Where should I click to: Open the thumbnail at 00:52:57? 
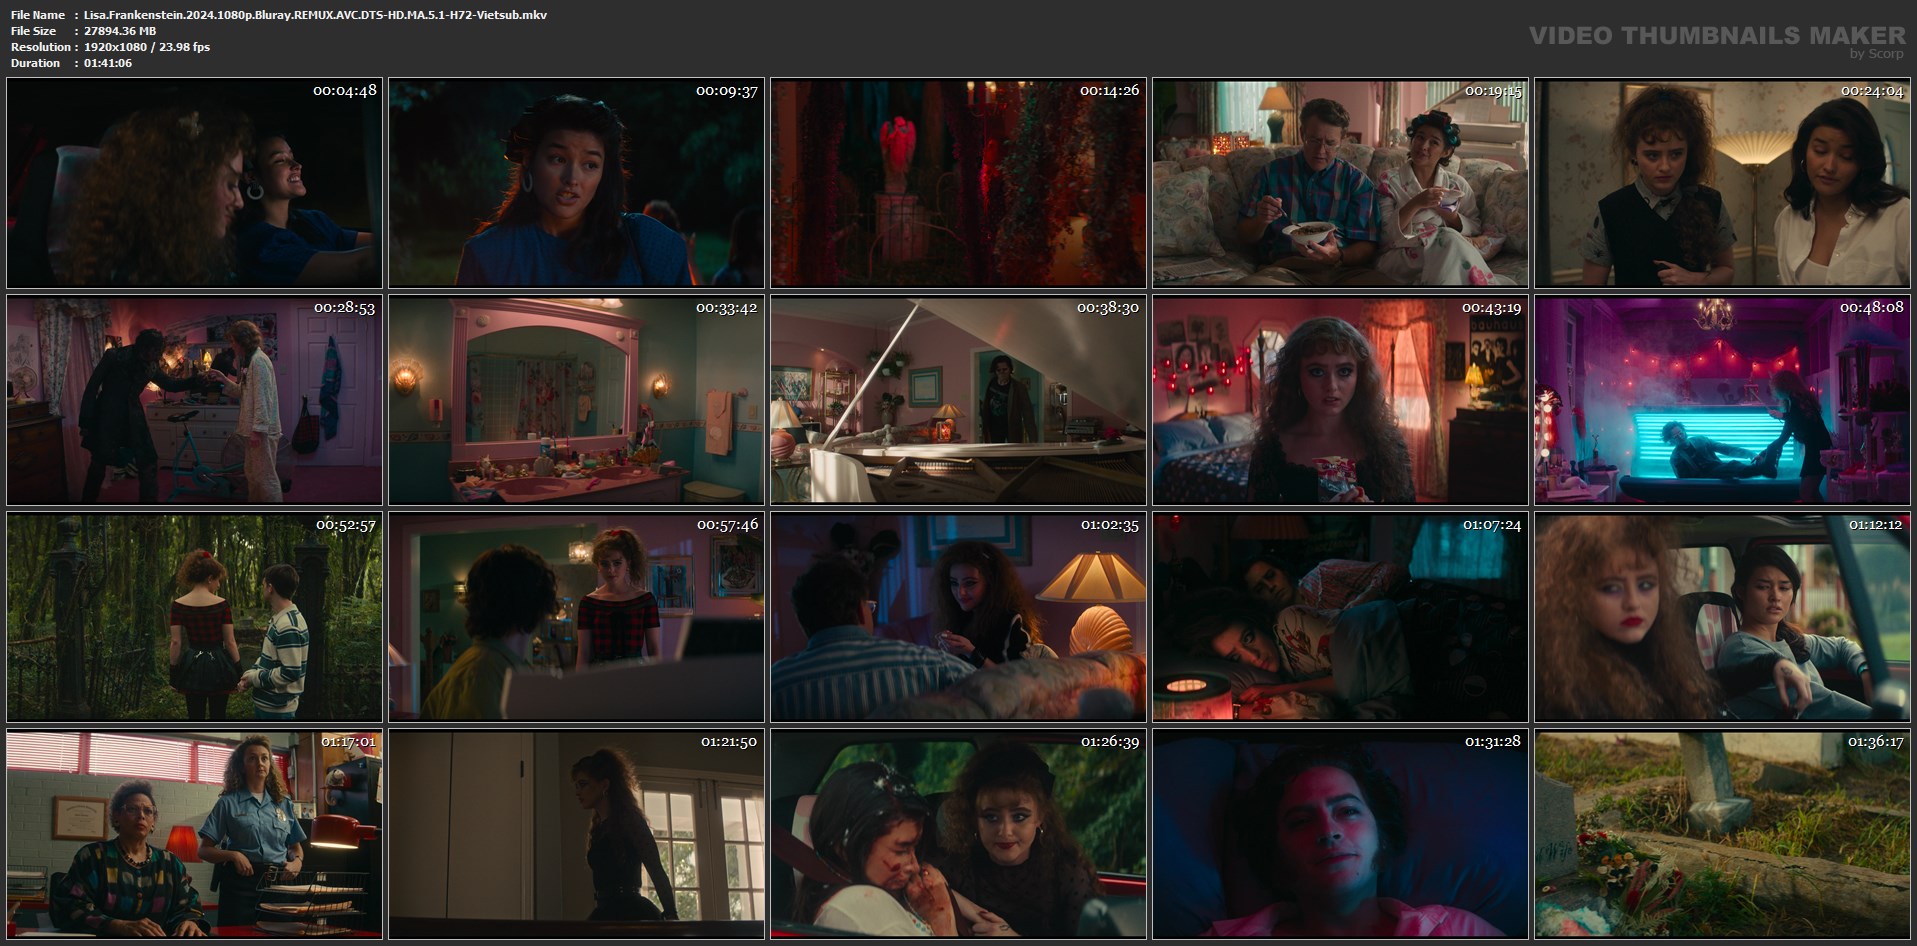coord(194,617)
